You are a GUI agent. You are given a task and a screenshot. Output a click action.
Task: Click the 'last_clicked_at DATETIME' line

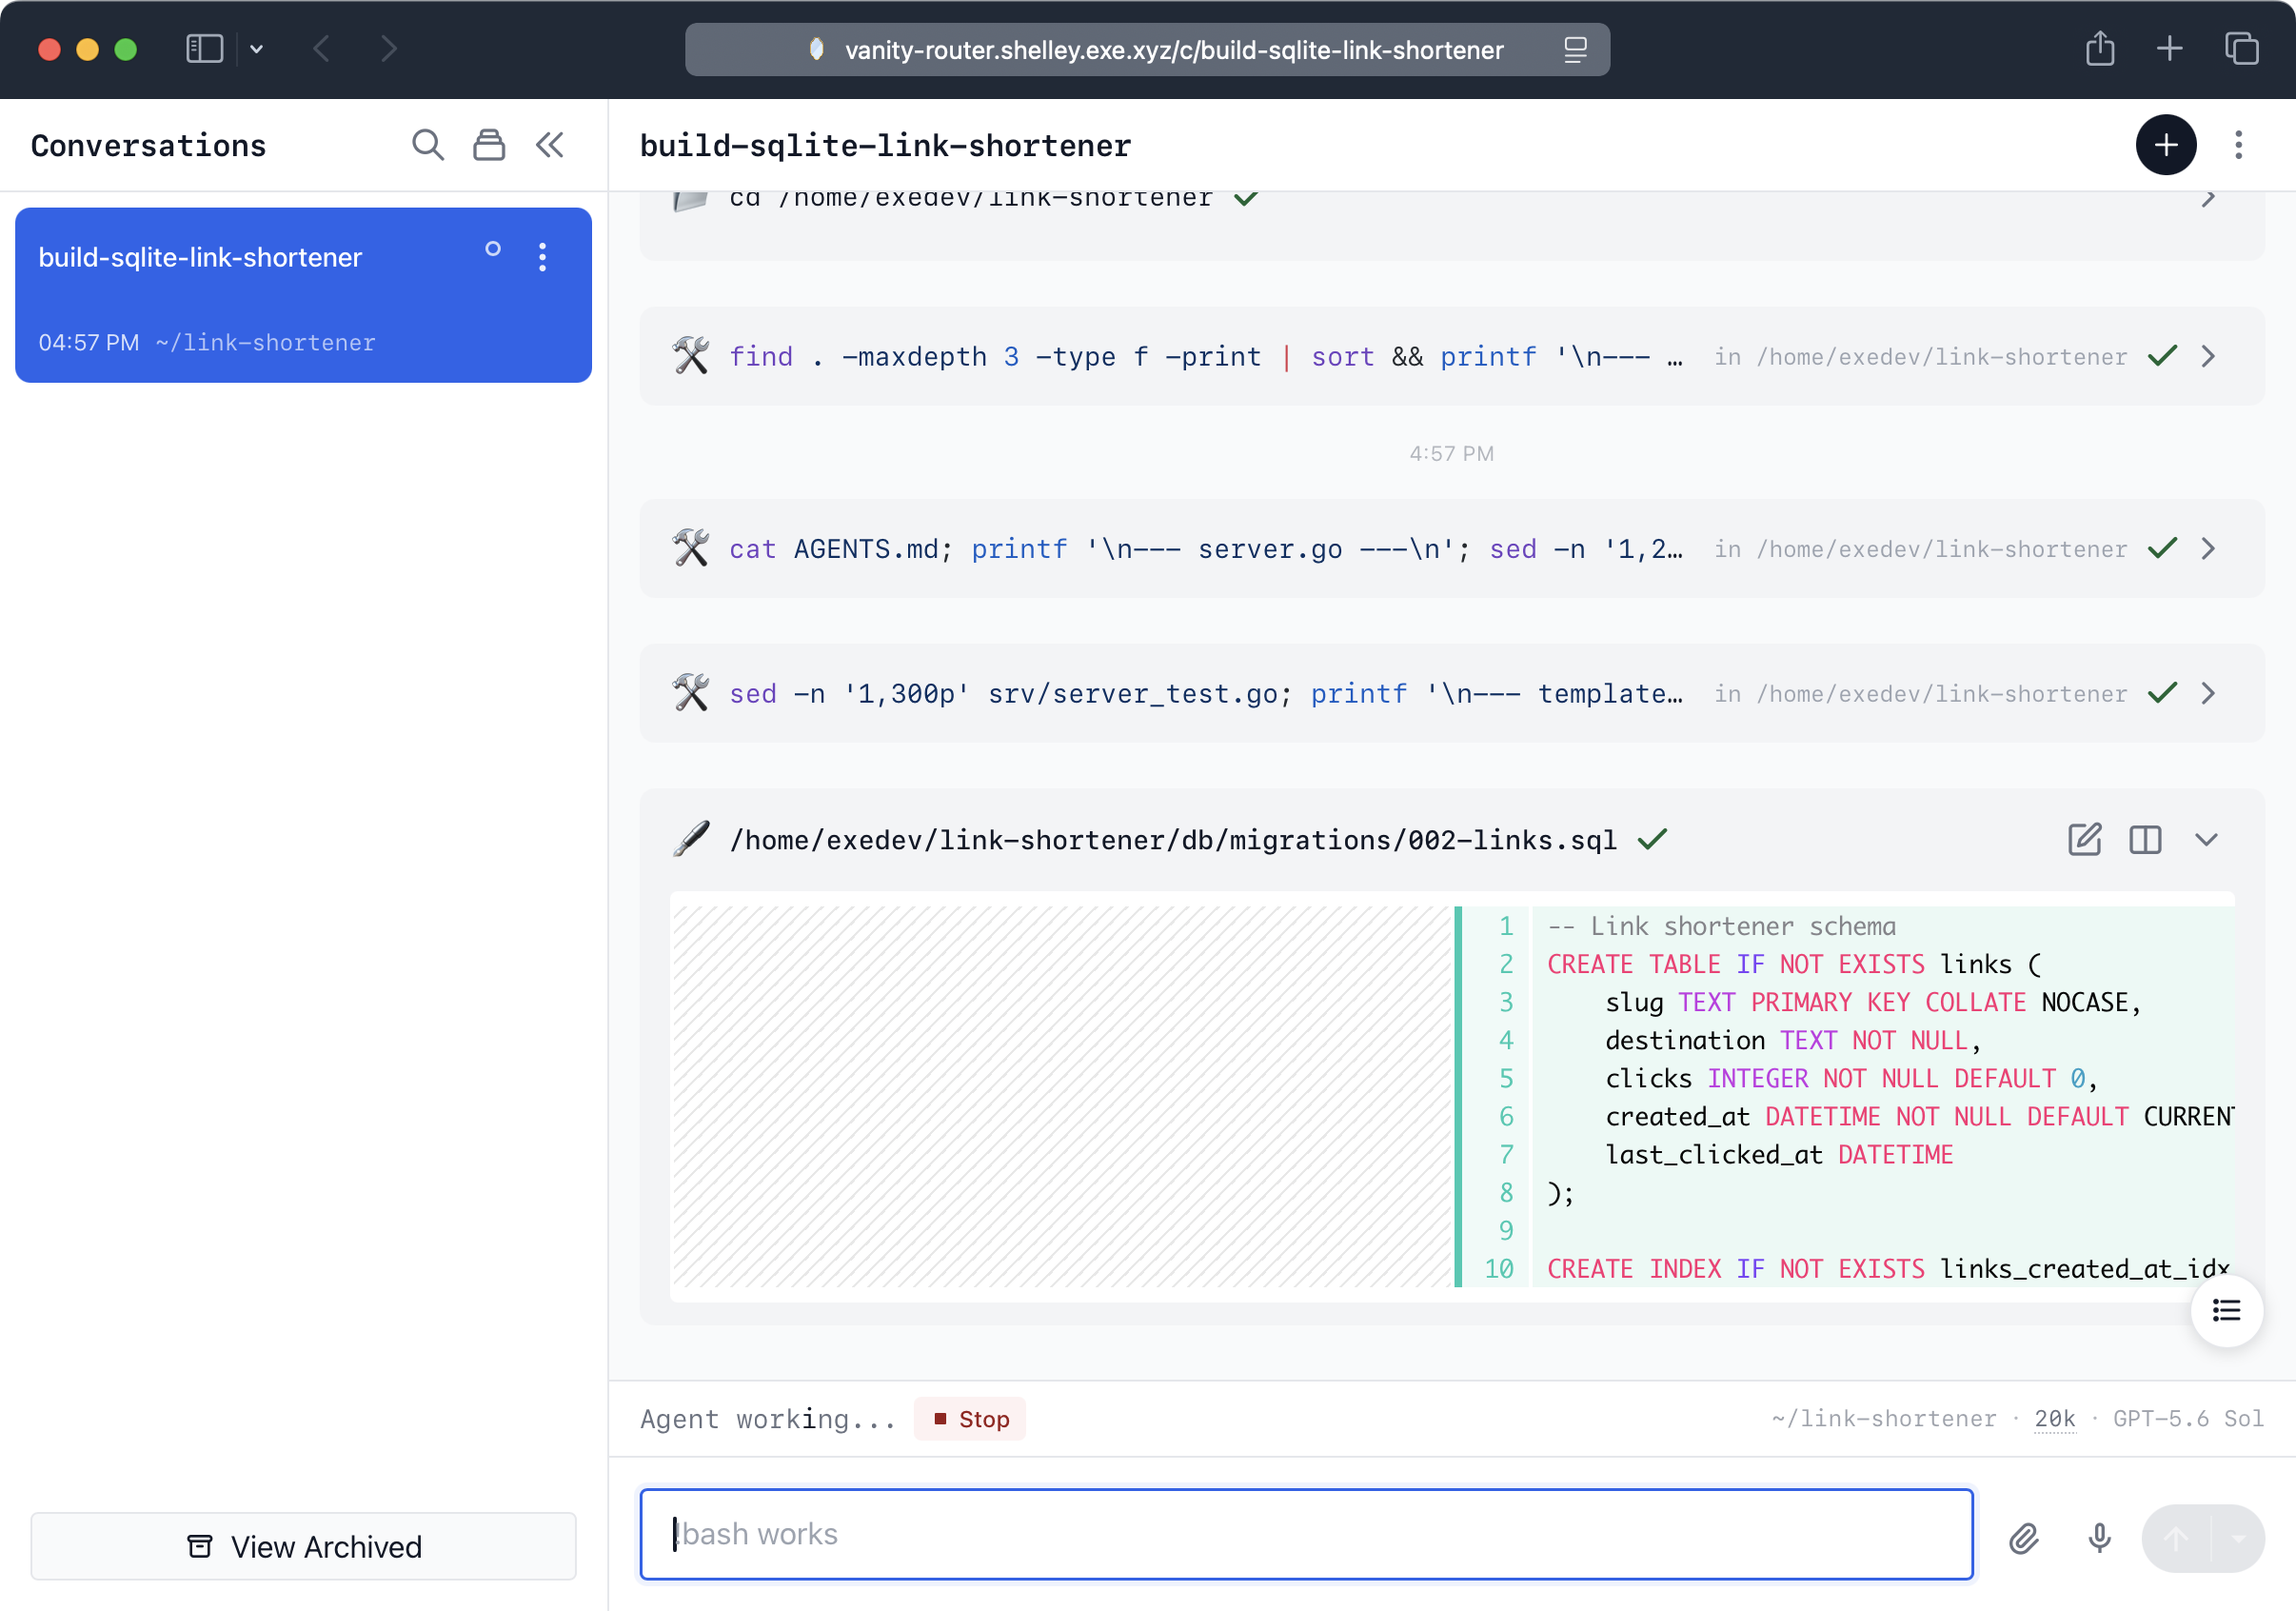(x=1779, y=1154)
